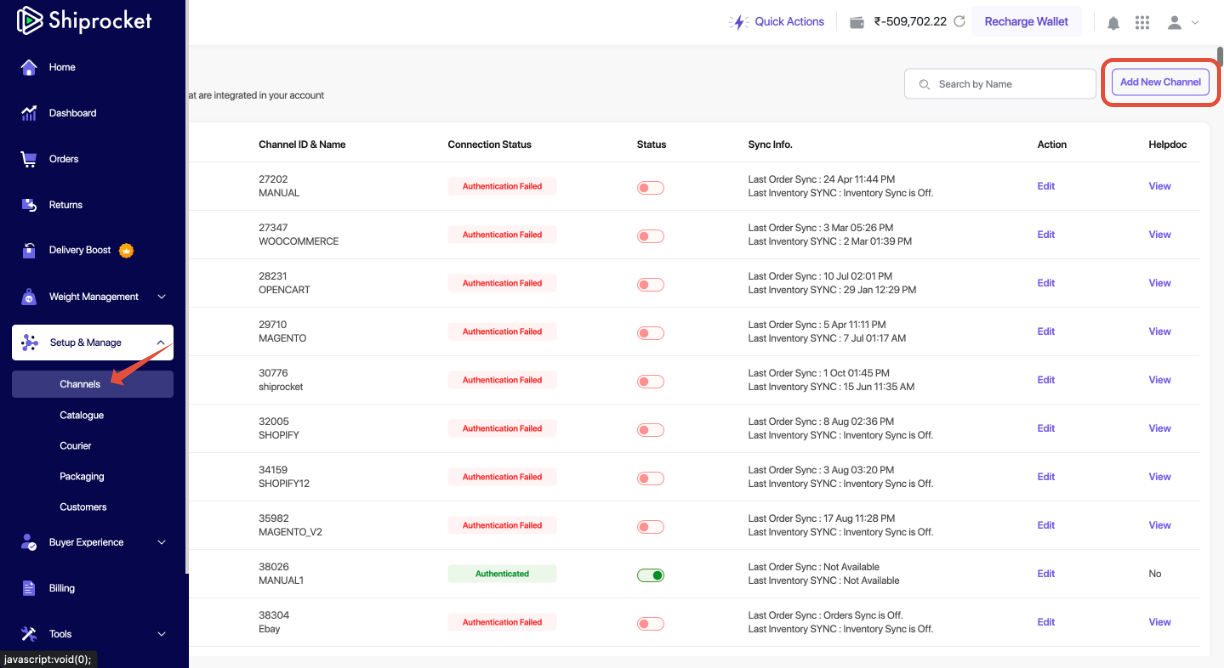Click the Setup & Manage icon
This screenshot has width=1224, height=668.
pos(30,342)
